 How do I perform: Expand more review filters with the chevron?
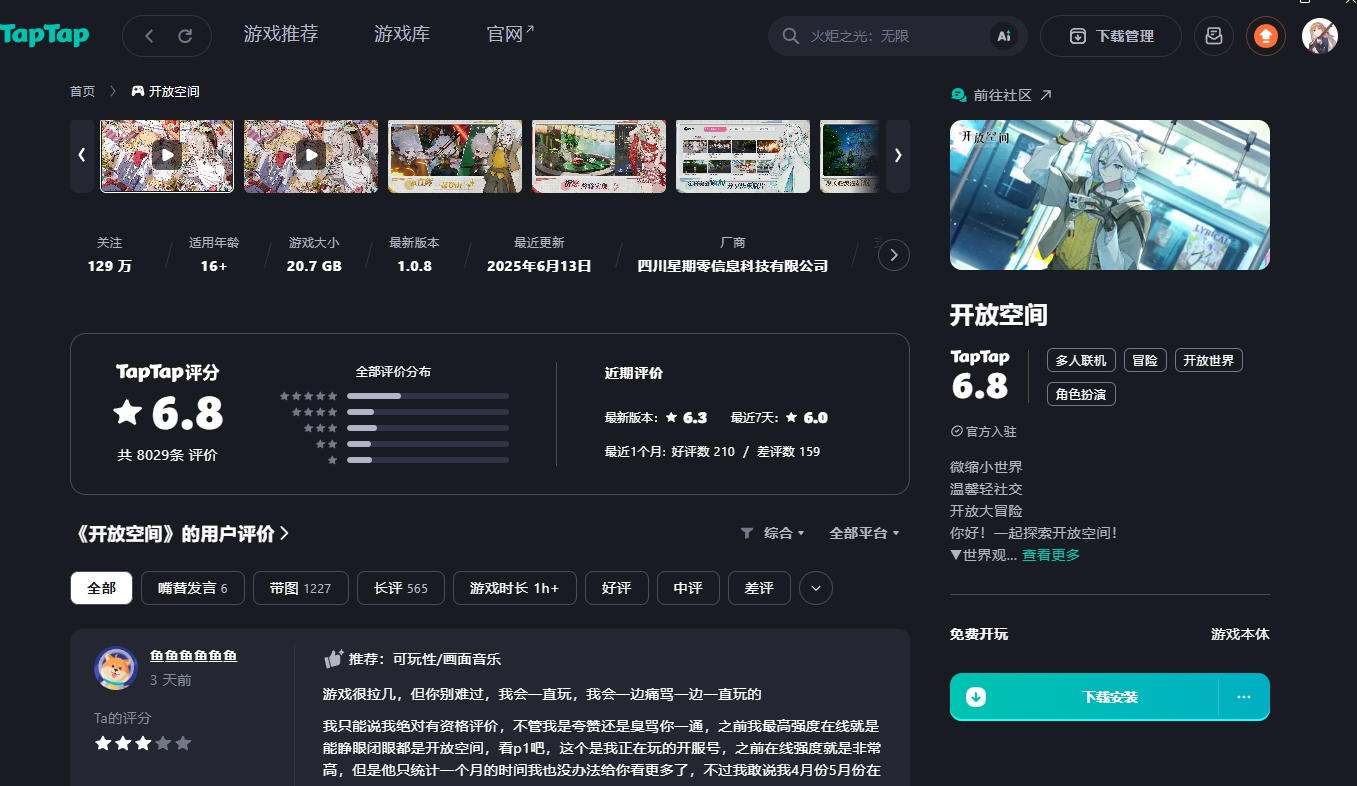click(x=815, y=588)
